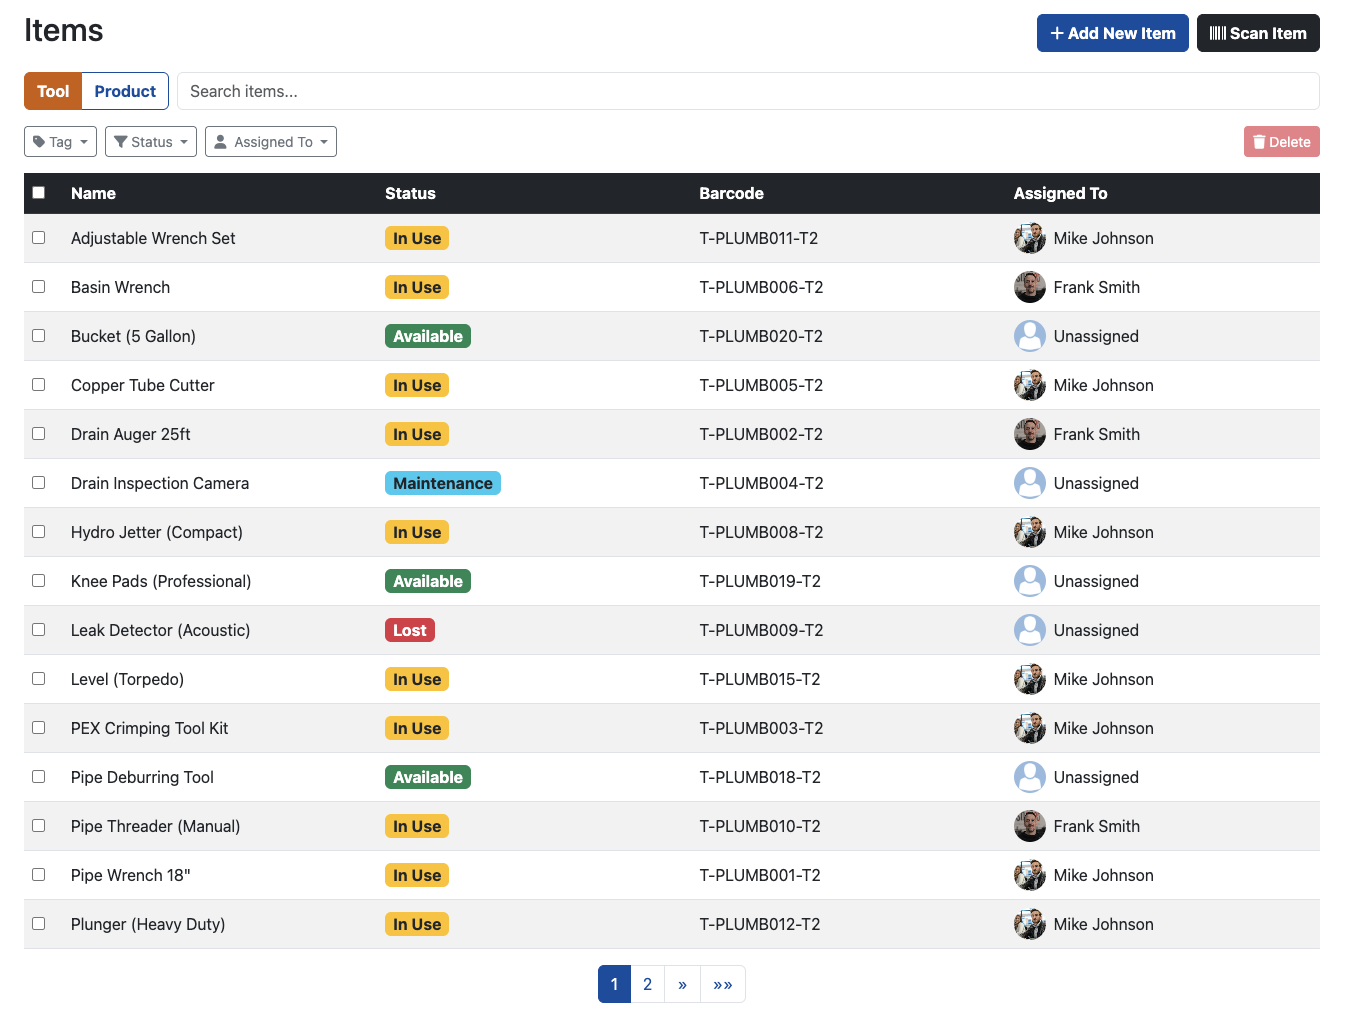Click the tag icon in the Tag filter

(x=38, y=141)
